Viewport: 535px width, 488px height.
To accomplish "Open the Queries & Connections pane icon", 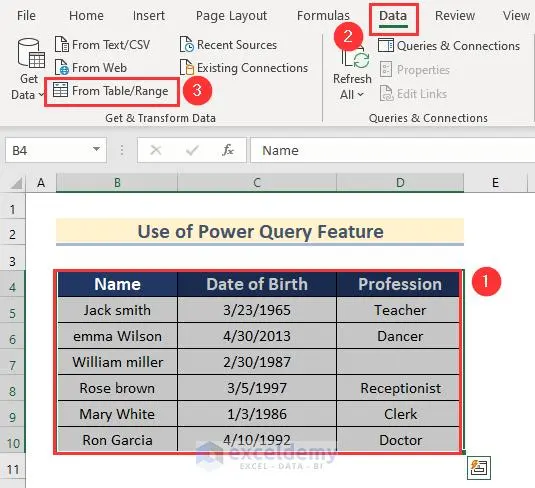I will pos(386,45).
